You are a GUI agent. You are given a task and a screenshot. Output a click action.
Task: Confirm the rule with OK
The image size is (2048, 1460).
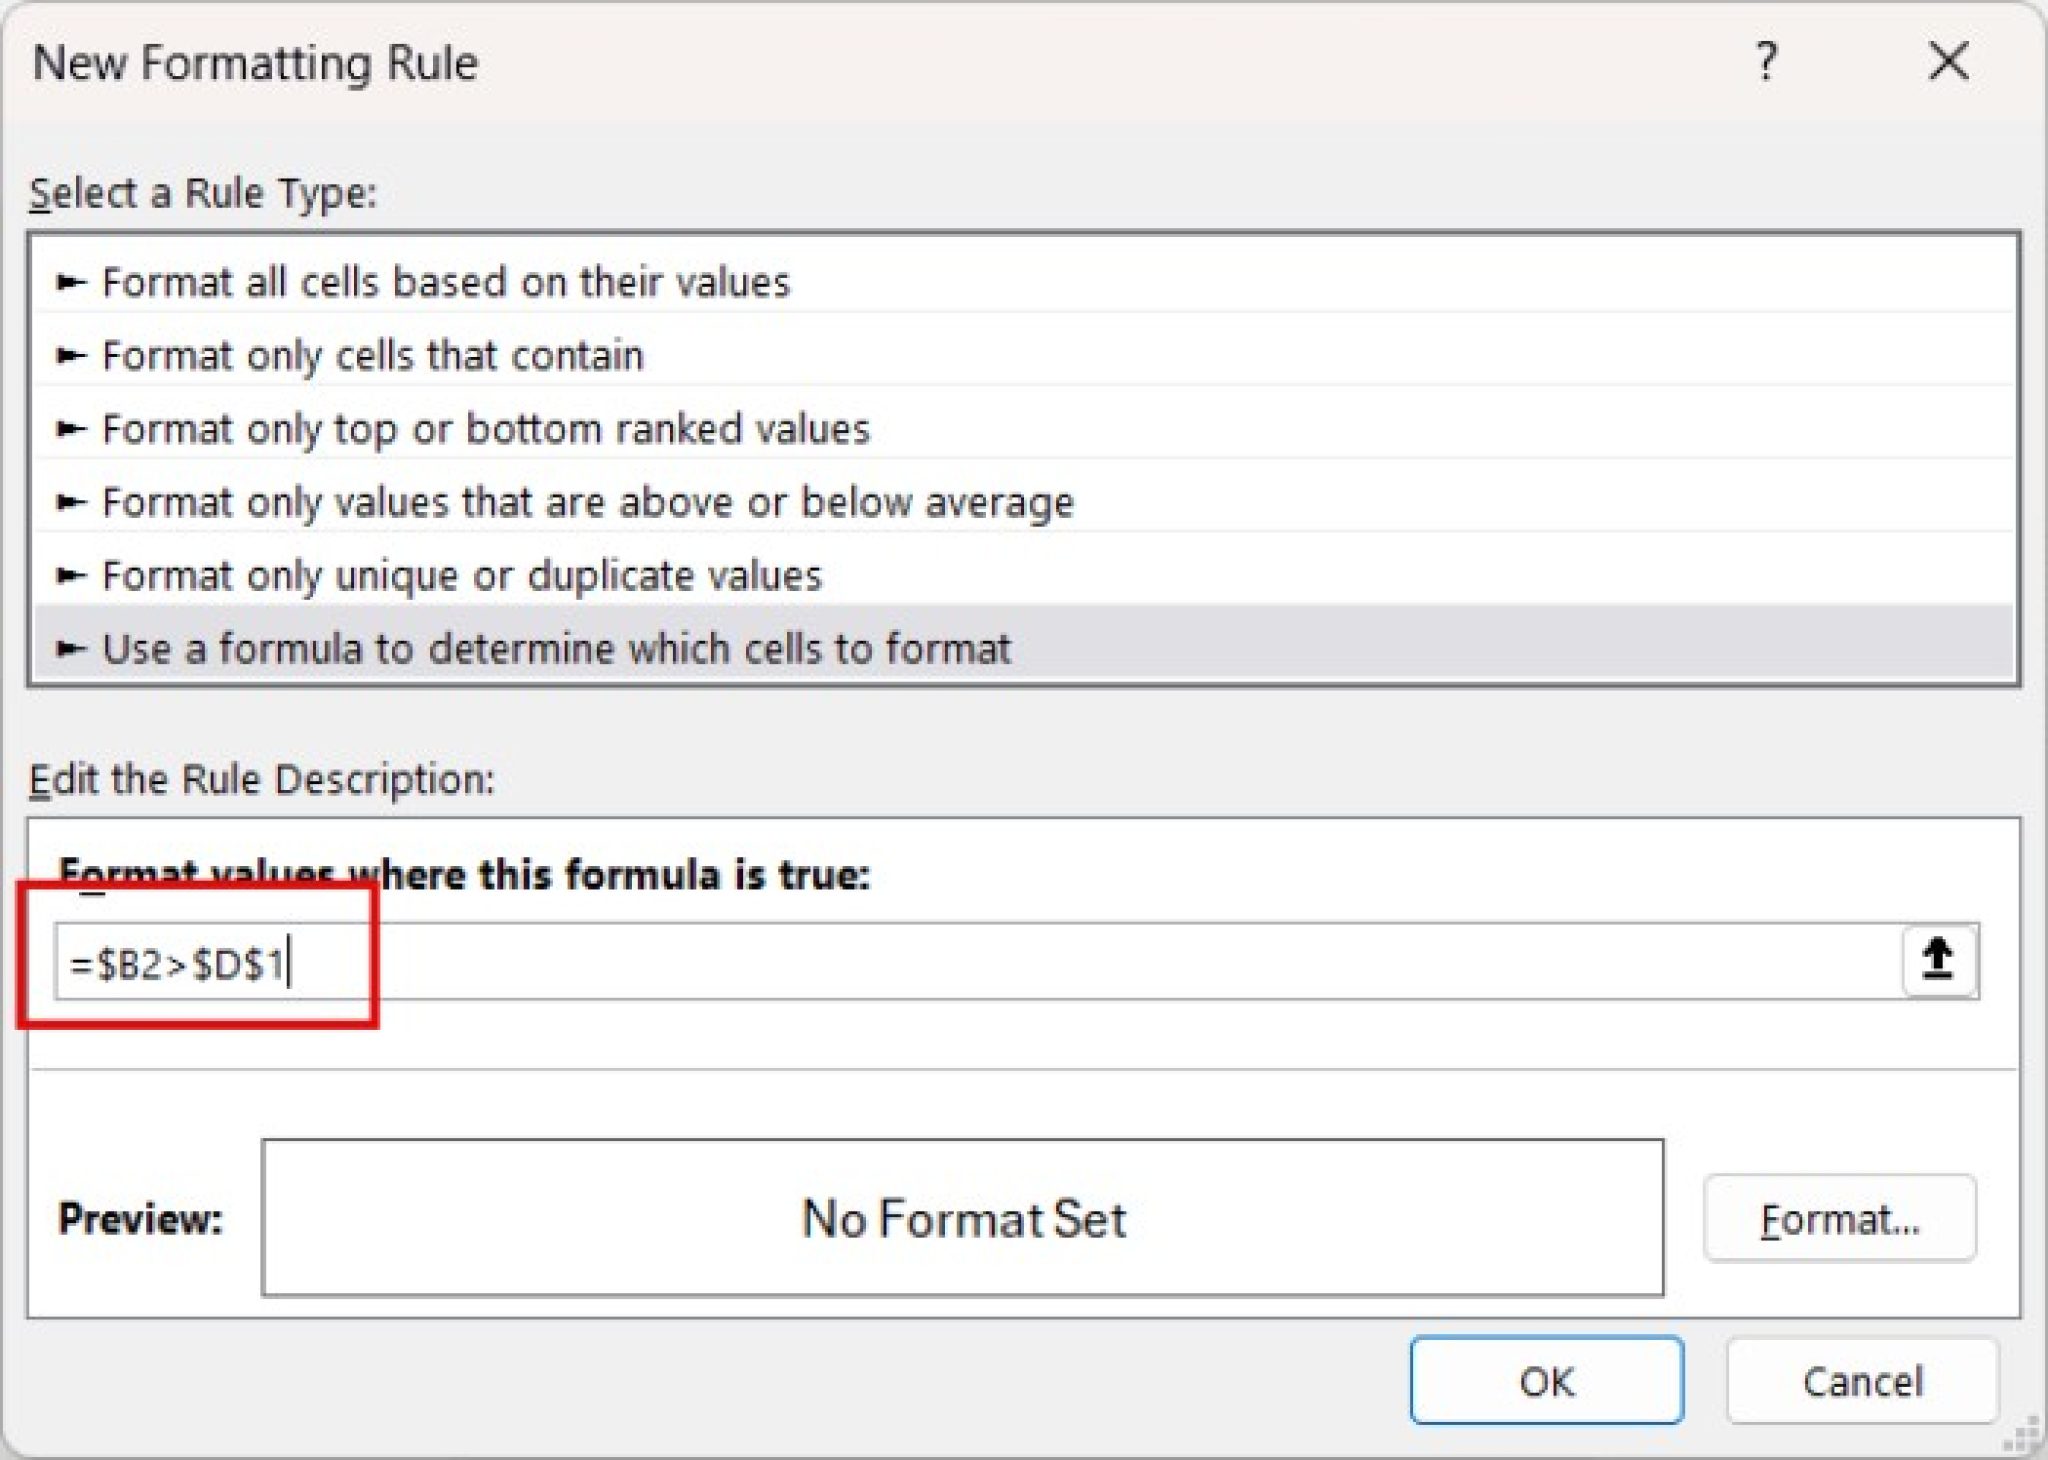pos(1545,1381)
